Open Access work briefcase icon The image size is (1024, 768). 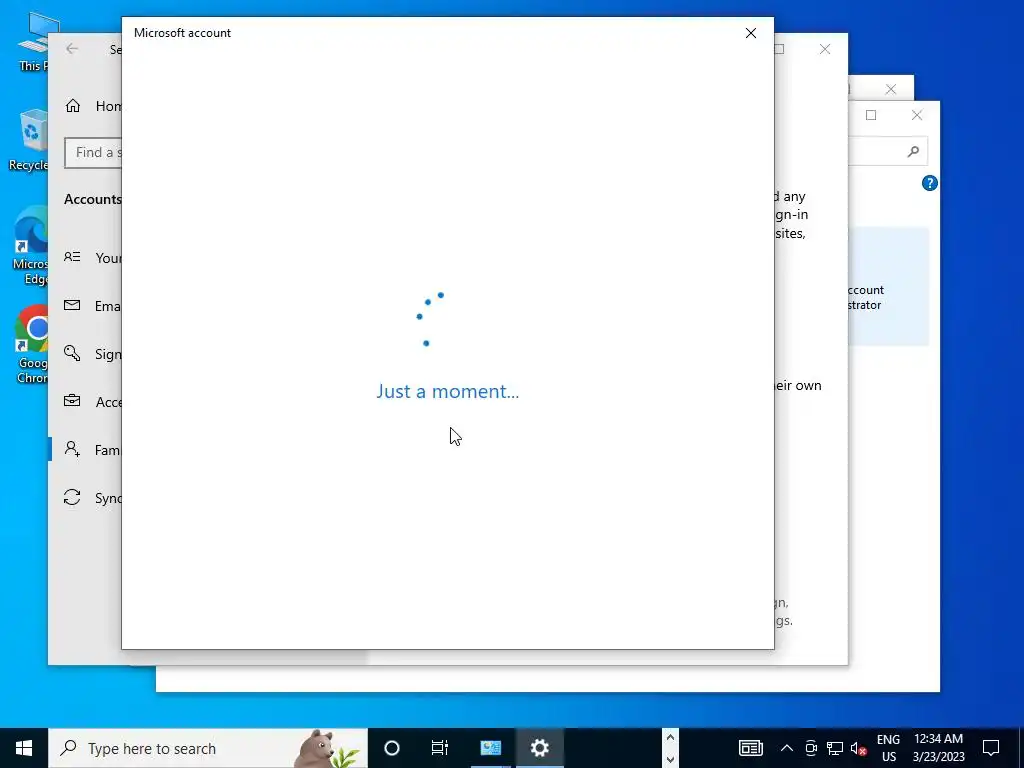pyautogui.click(x=72, y=401)
